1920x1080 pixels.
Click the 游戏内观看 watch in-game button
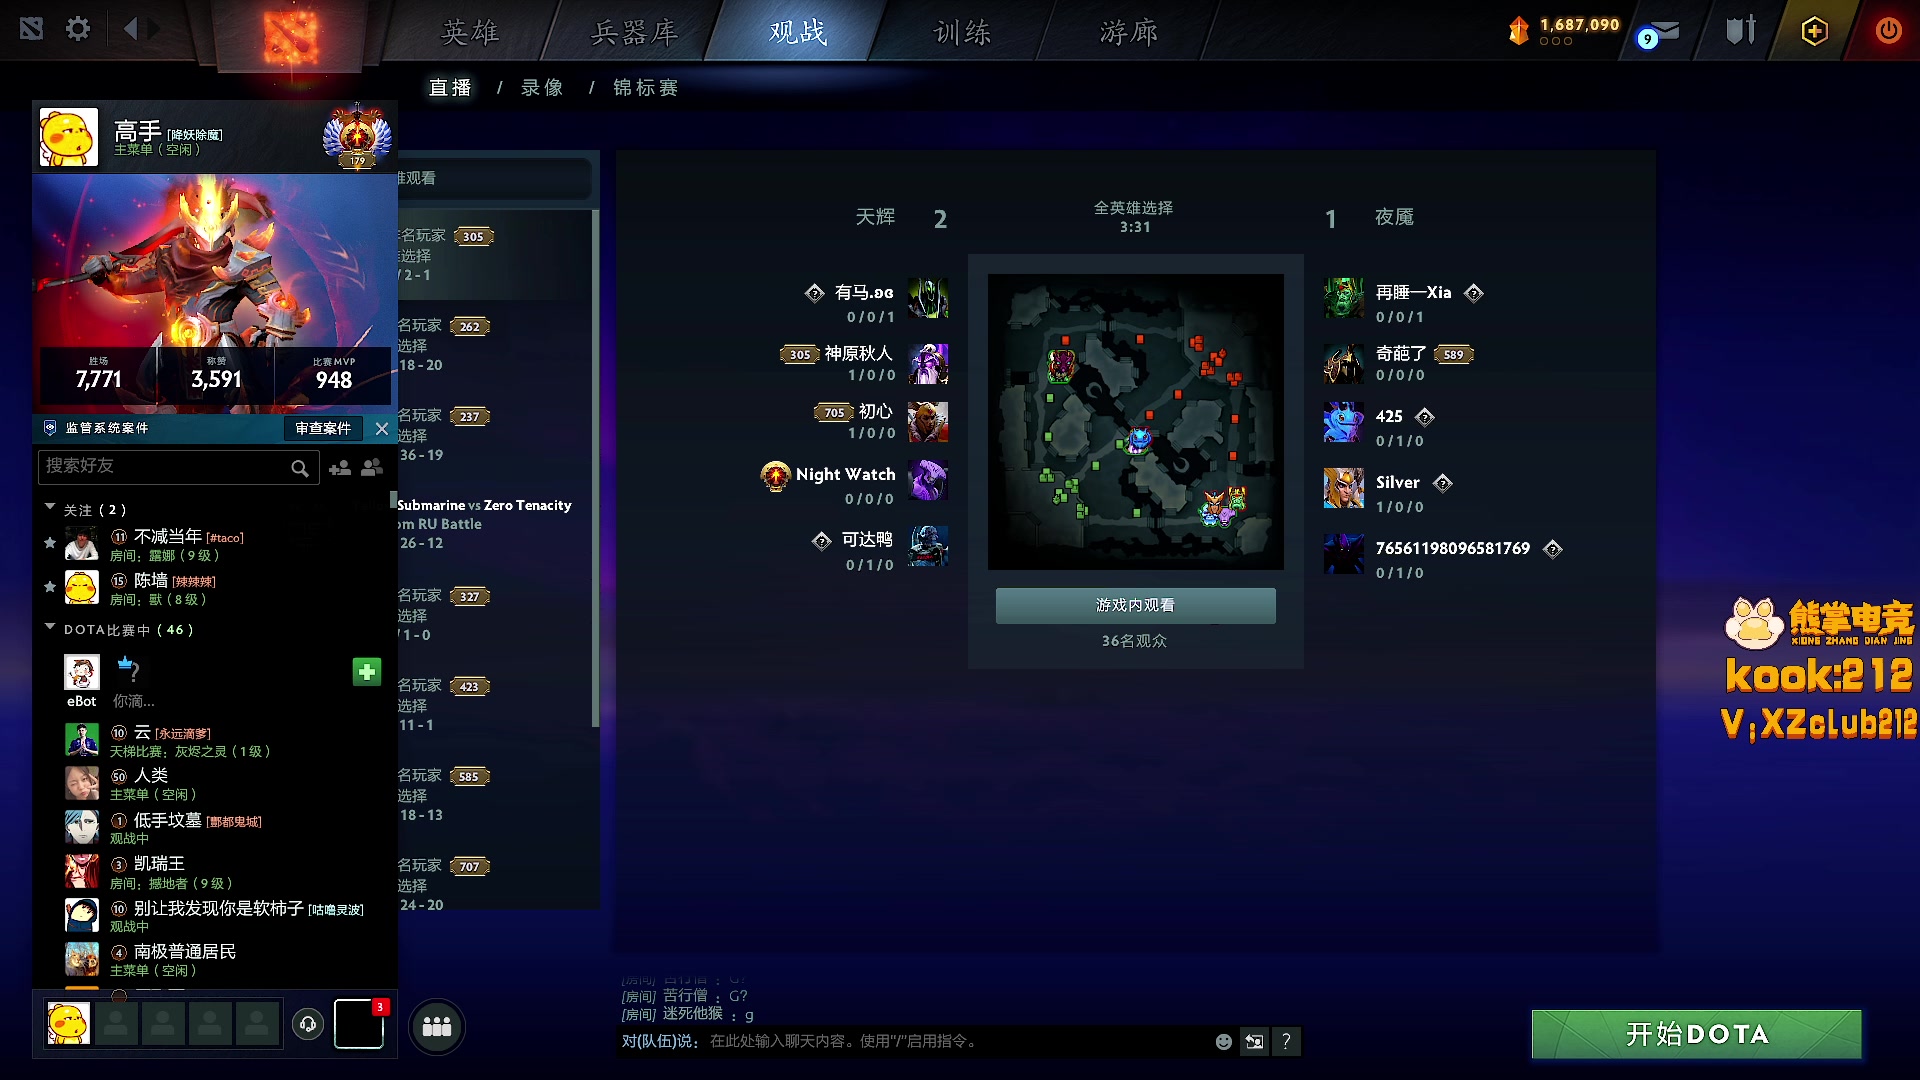(x=1135, y=606)
